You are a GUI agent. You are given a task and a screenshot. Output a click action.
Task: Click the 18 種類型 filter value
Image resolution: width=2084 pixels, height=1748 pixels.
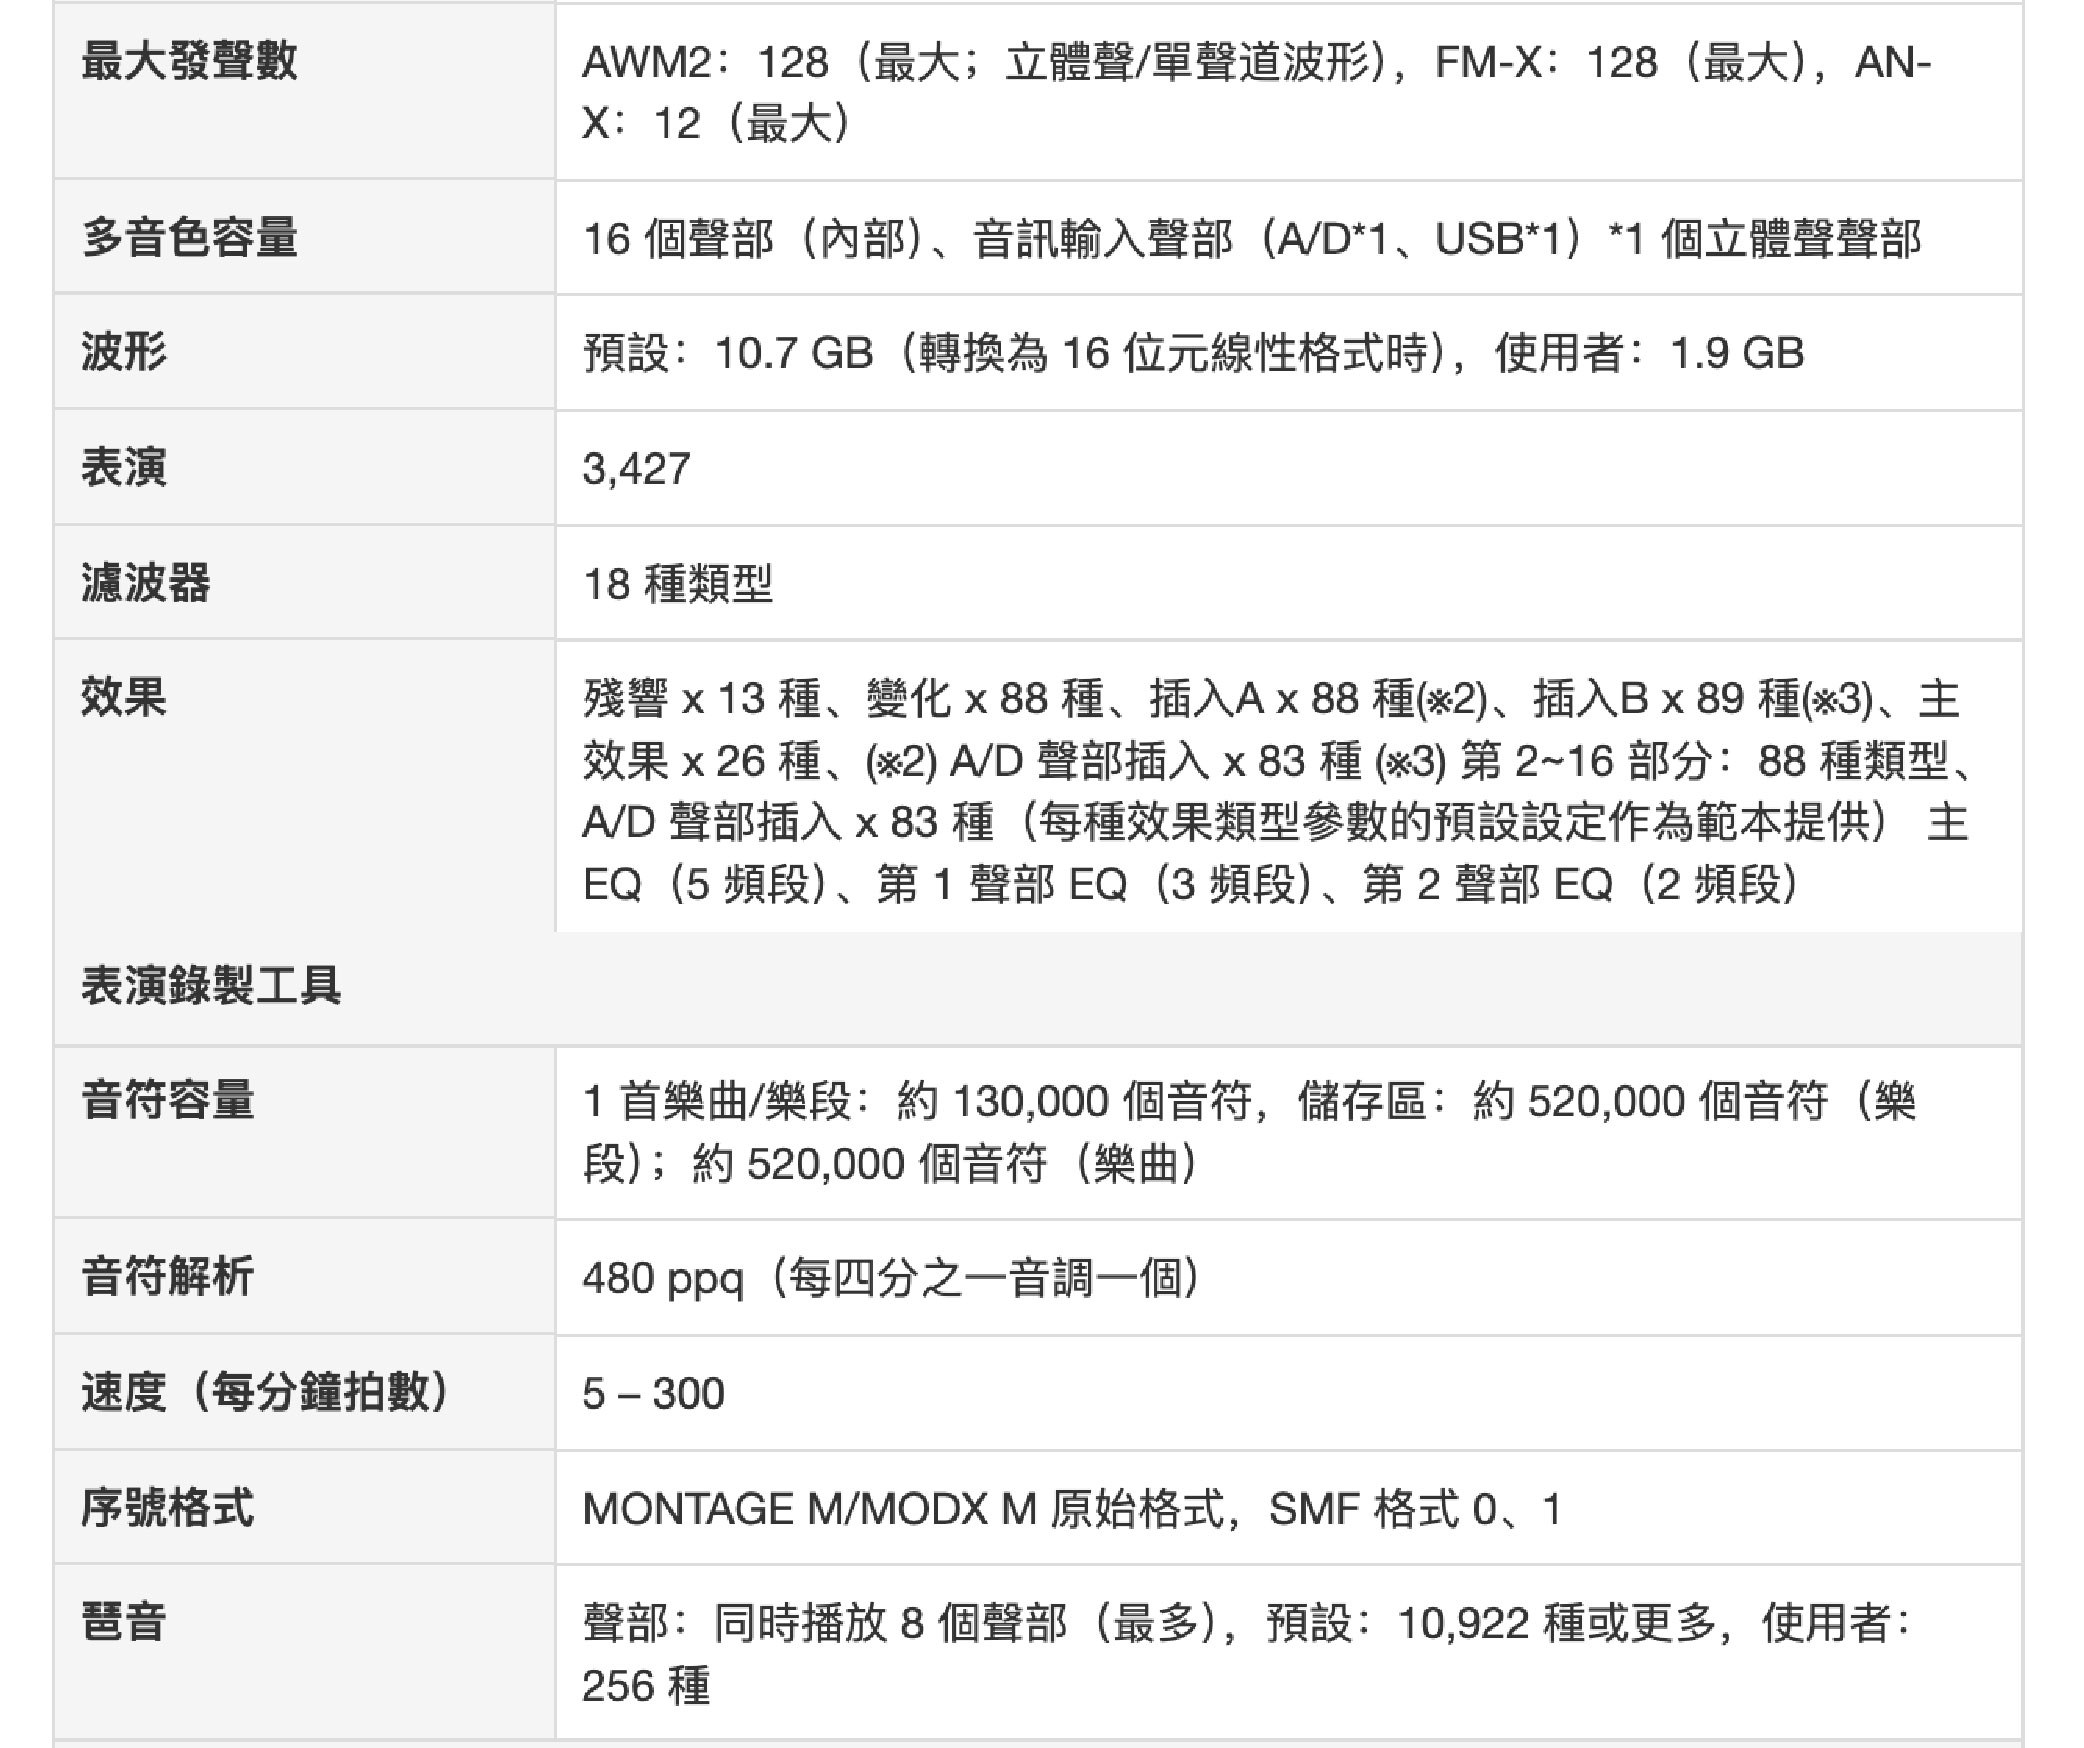[x=677, y=584]
